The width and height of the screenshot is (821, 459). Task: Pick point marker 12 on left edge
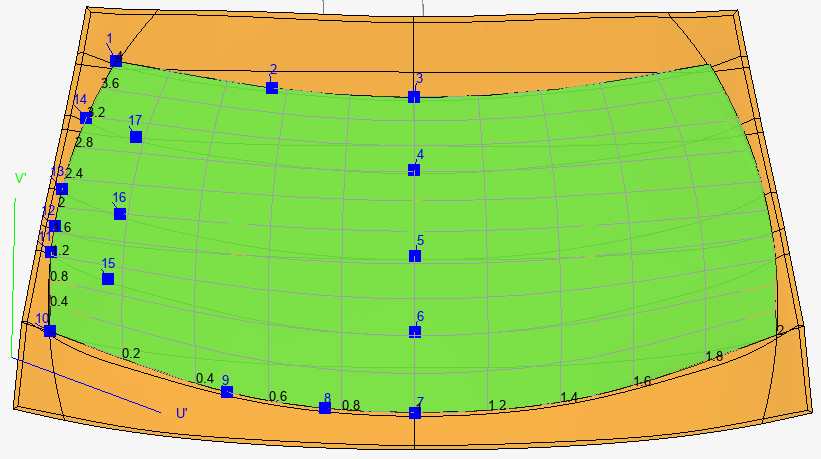click(55, 226)
